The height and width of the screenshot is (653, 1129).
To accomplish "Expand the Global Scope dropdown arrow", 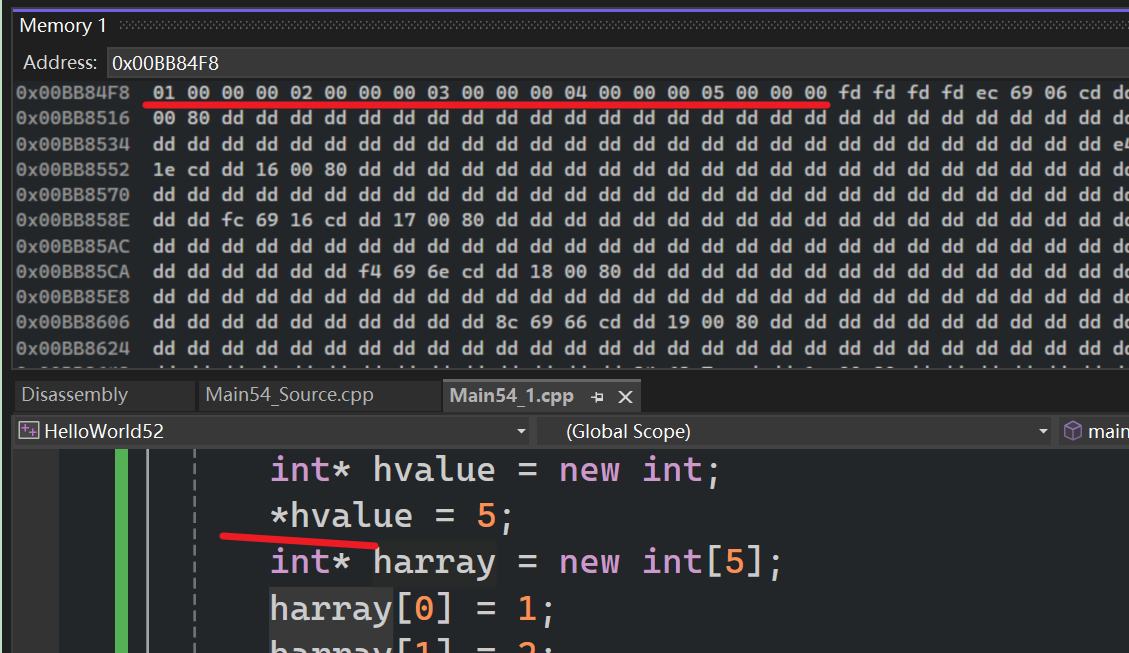I will point(1043,431).
